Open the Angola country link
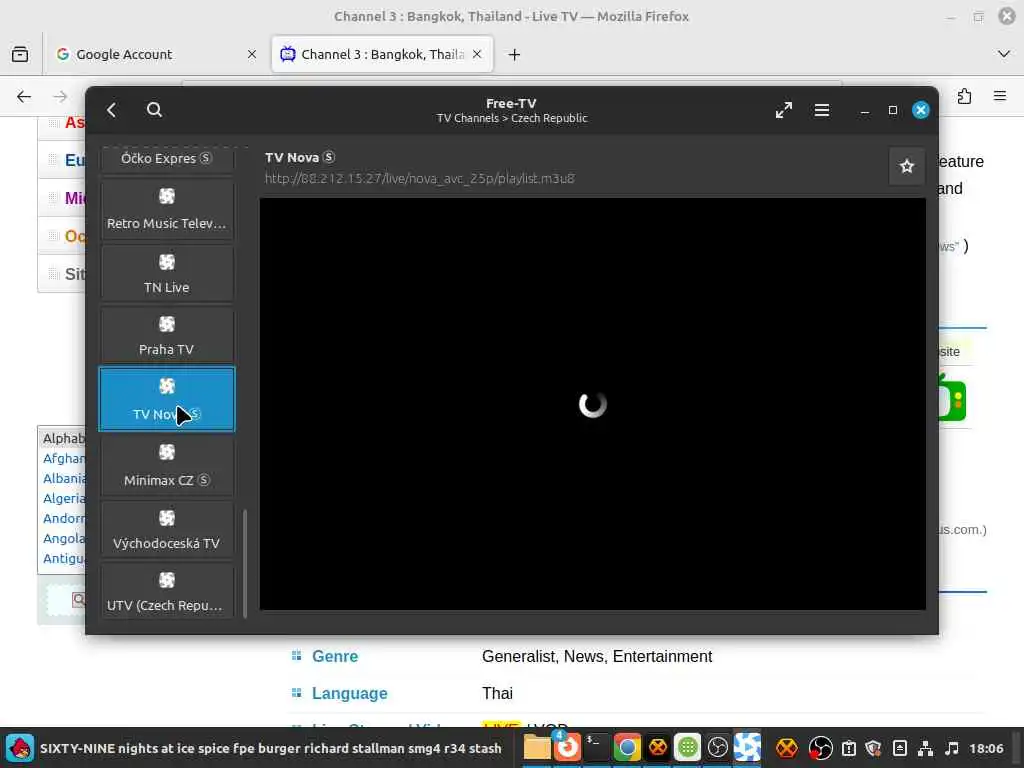This screenshot has height=768, width=1024. pos(64,539)
